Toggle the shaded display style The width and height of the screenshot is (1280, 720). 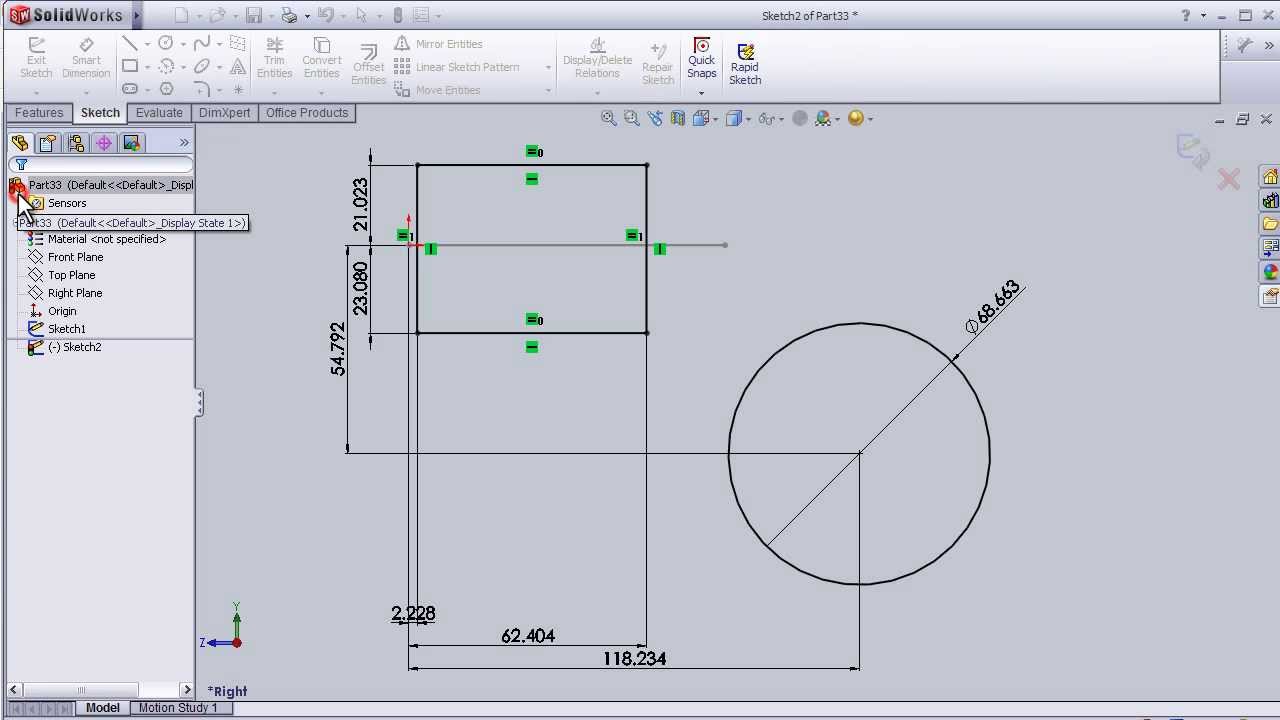click(x=737, y=118)
